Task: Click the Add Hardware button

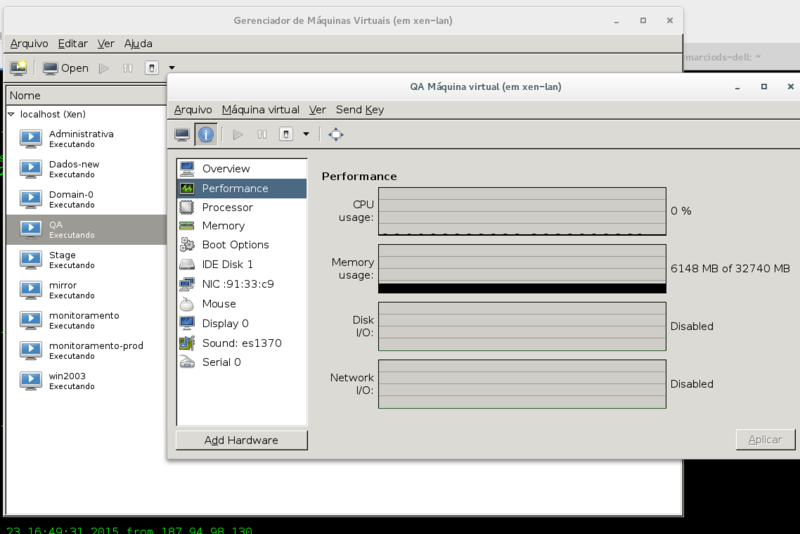Action: [242, 440]
